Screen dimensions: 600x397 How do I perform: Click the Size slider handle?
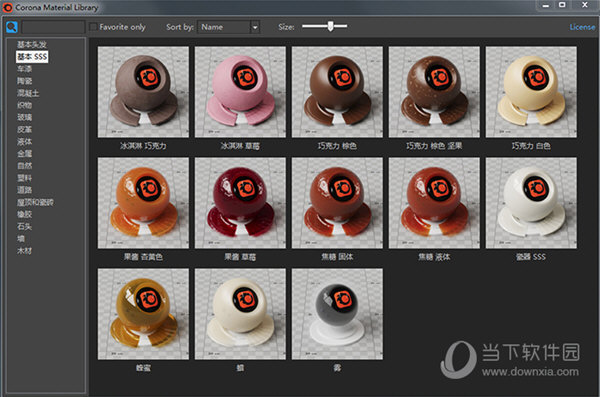[330, 26]
